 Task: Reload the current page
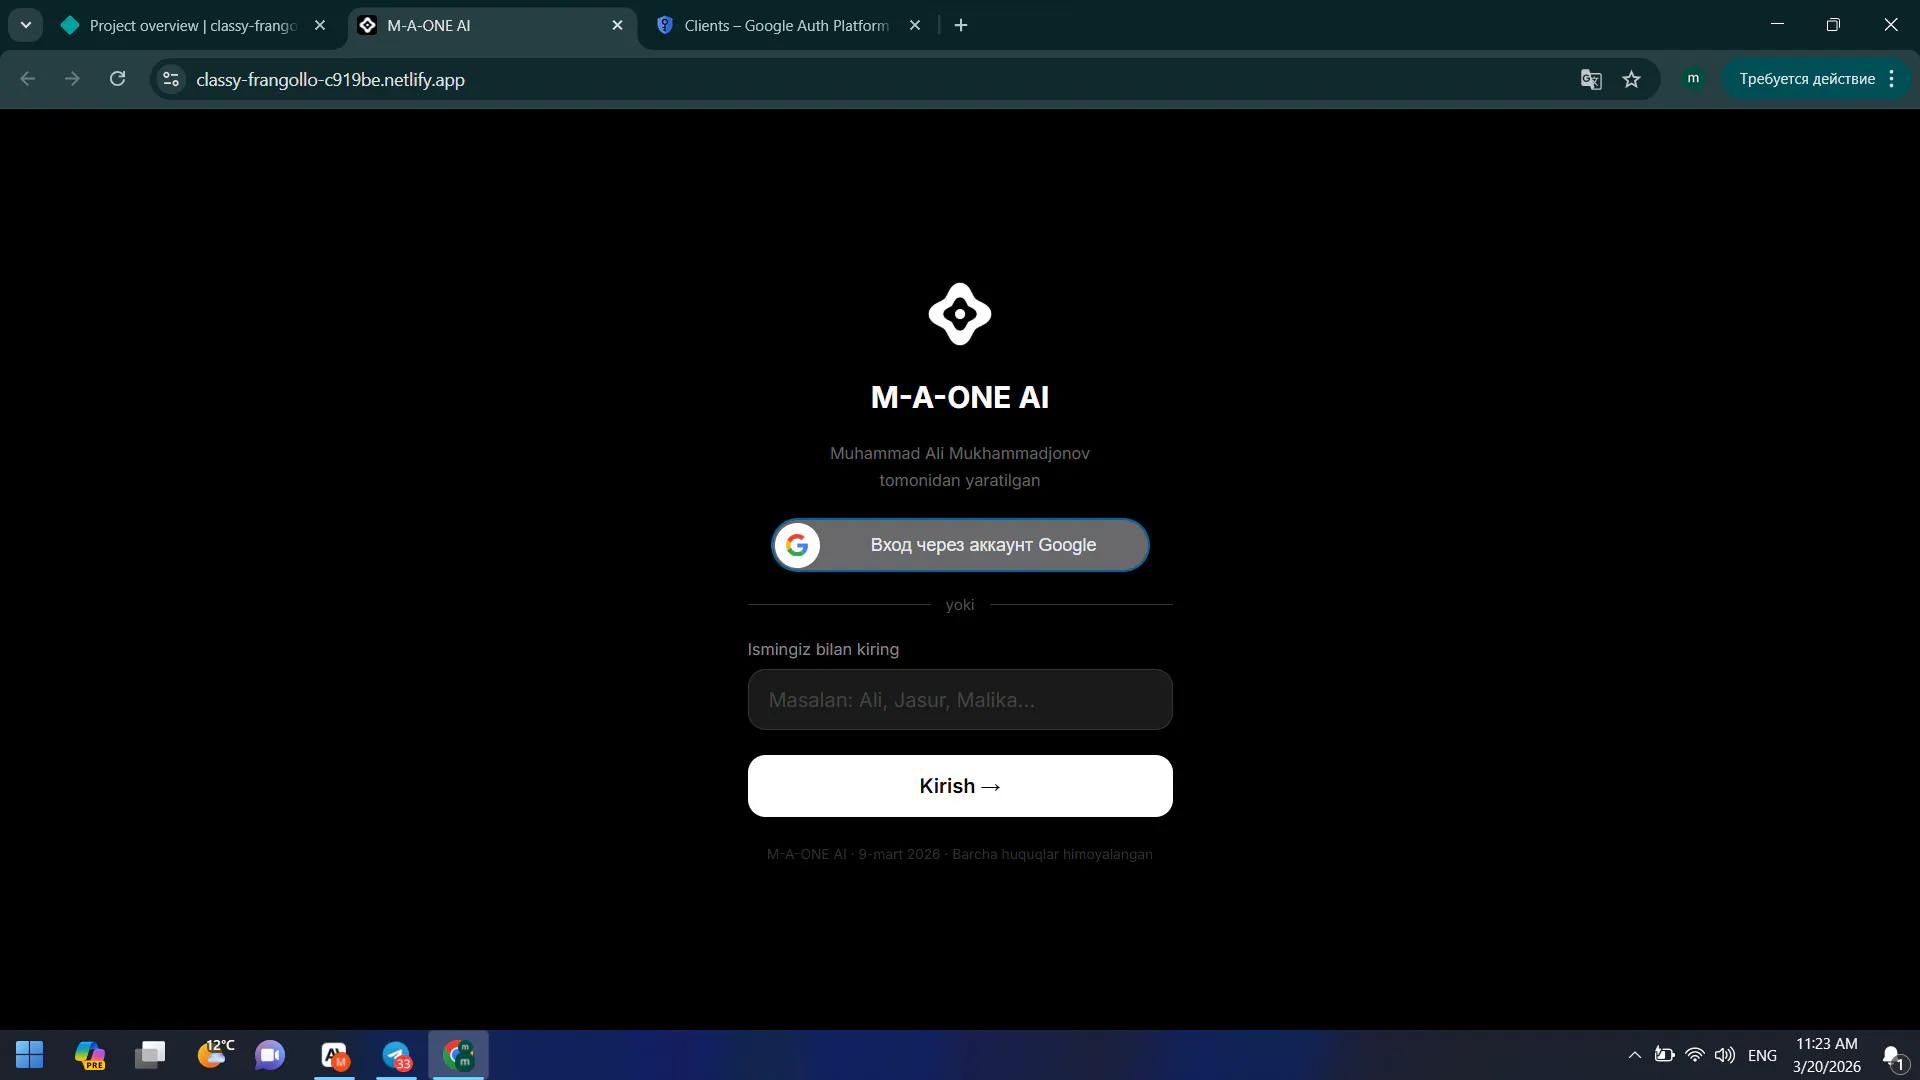point(117,79)
